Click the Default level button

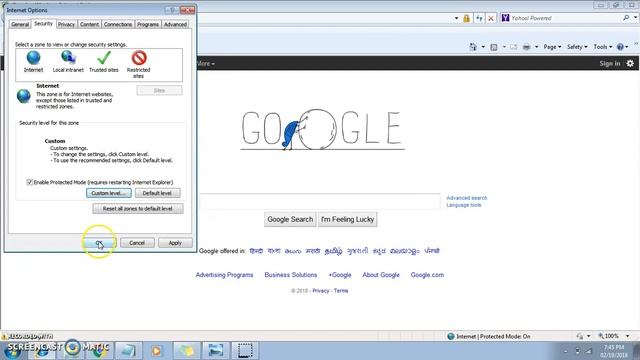pos(157,193)
